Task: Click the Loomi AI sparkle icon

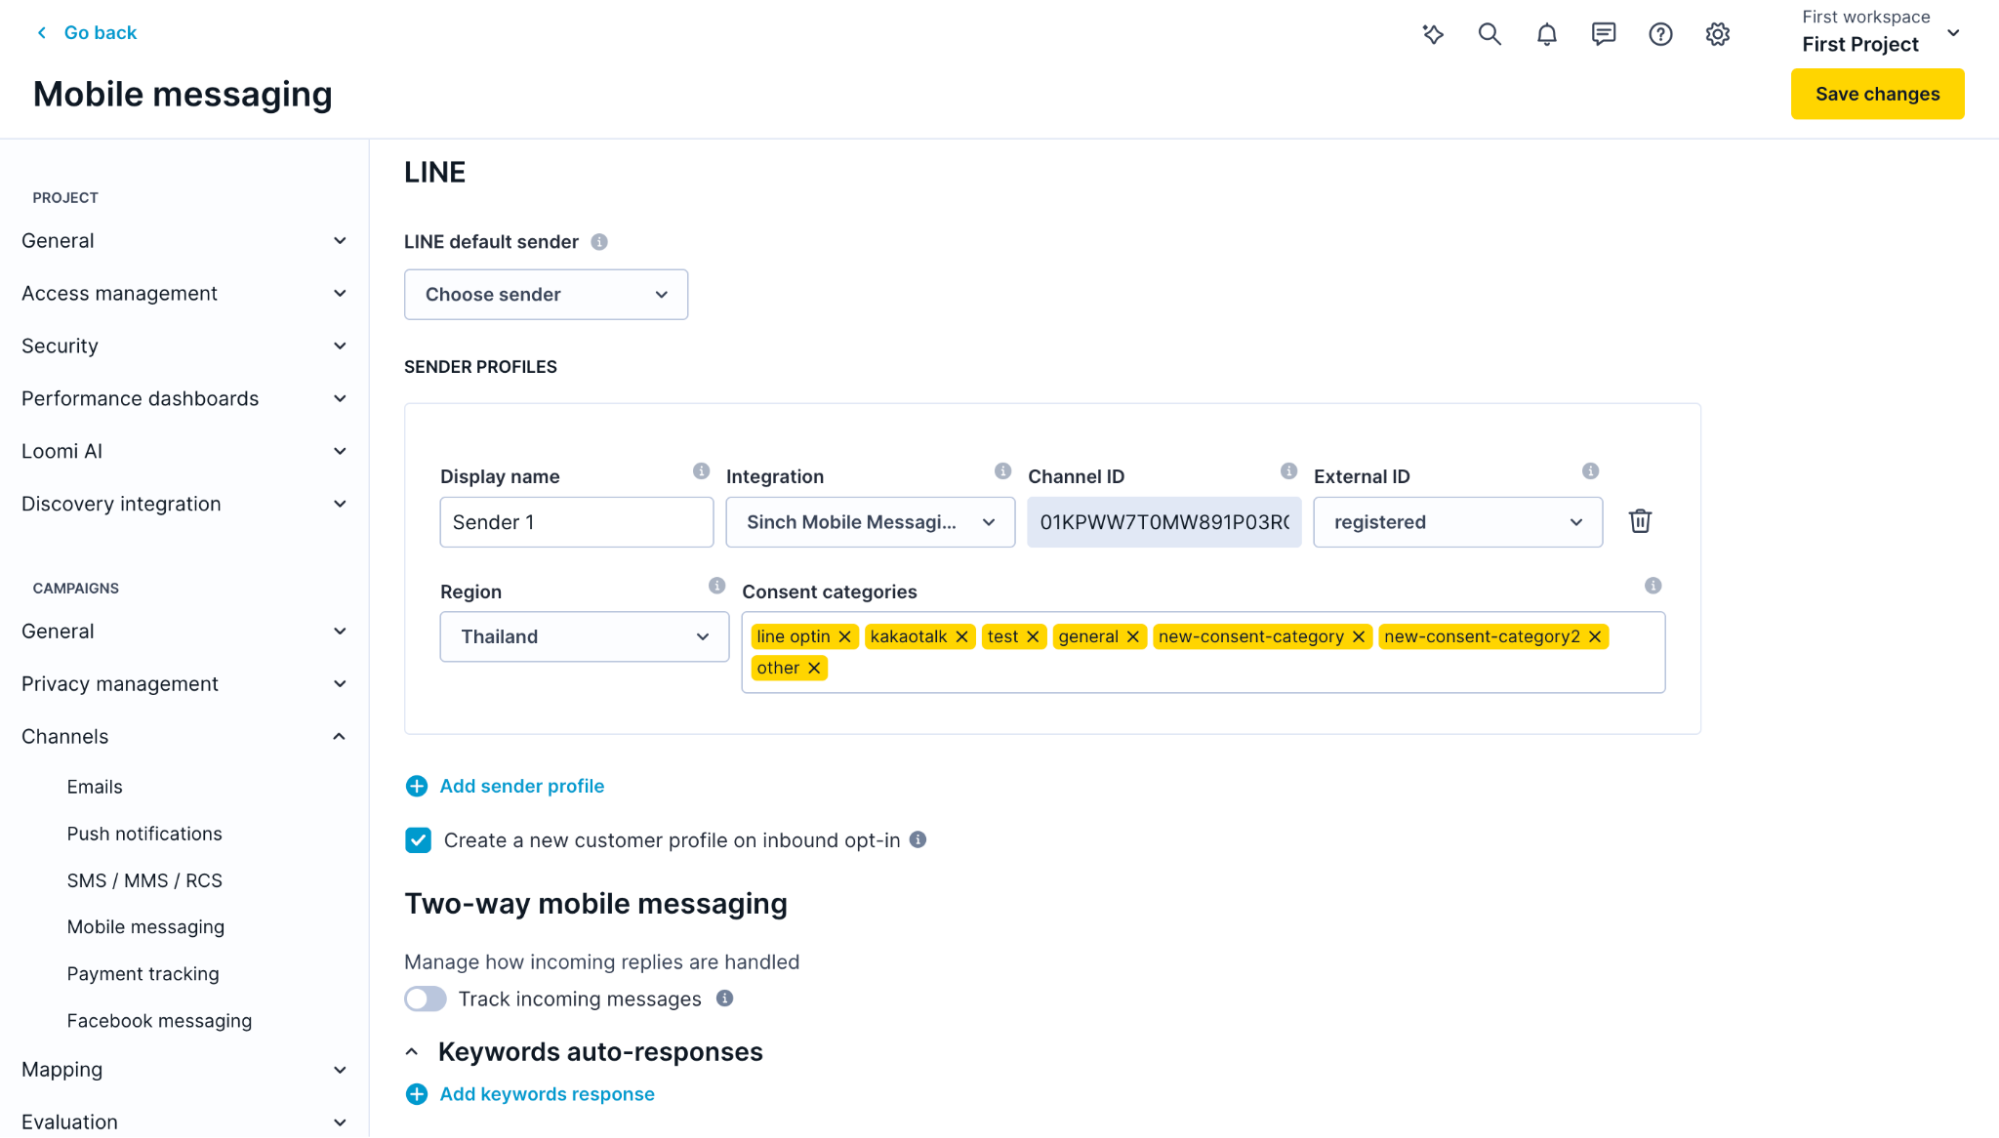Action: pos(1433,34)
